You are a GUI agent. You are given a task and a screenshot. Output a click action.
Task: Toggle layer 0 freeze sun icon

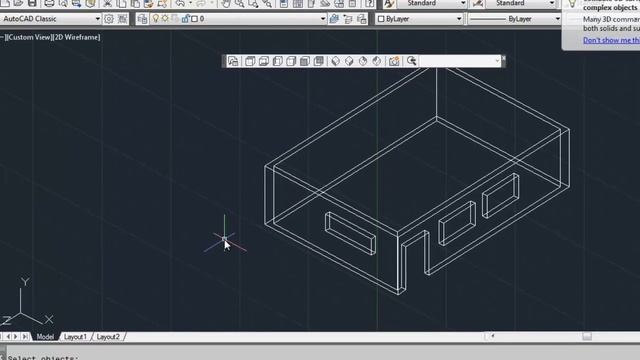click(x=165, y=19)
